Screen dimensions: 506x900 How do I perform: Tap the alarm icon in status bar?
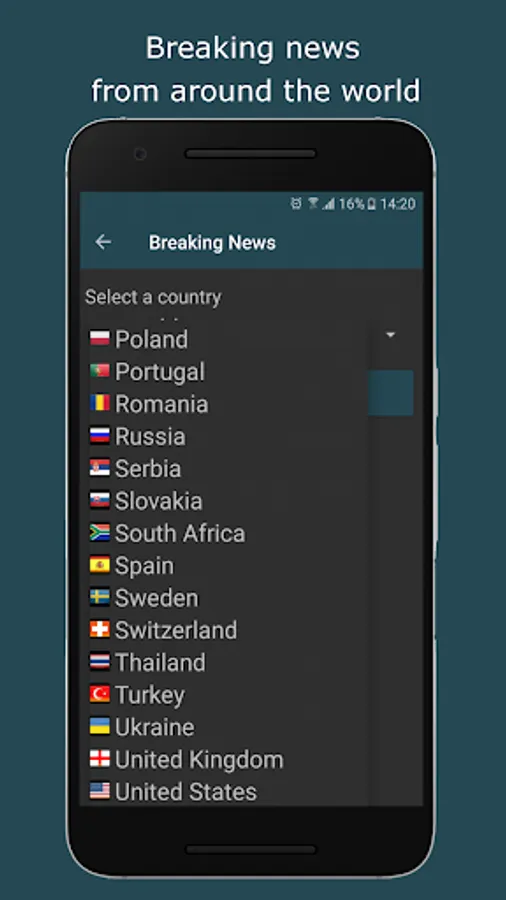pos(296,204)
